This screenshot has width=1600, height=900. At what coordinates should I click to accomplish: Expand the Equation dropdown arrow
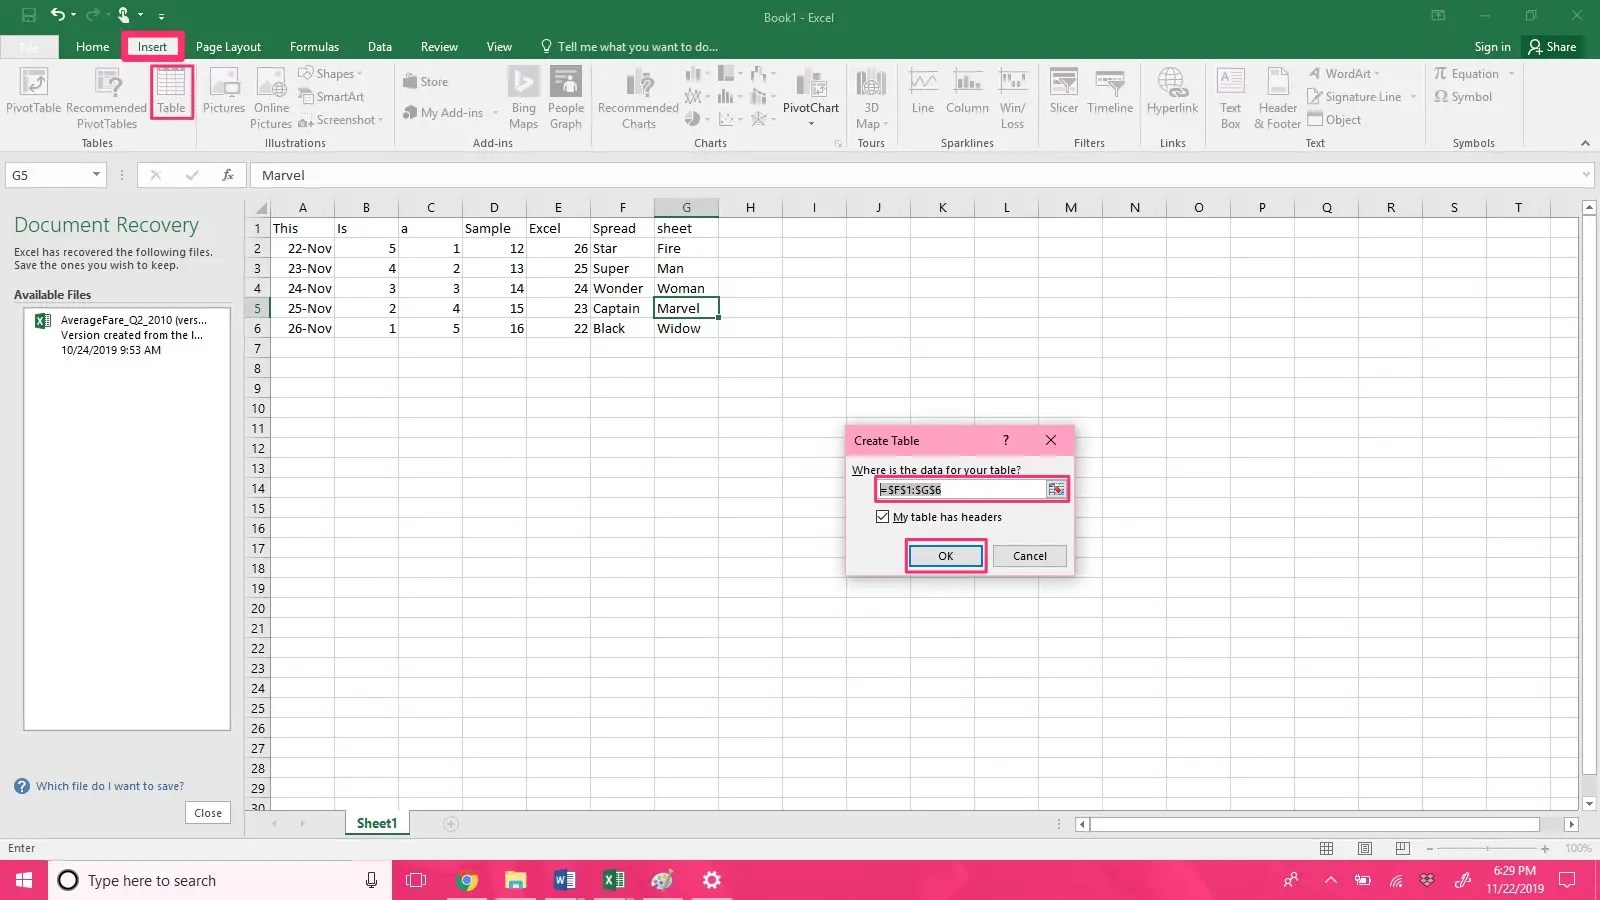1511,74
